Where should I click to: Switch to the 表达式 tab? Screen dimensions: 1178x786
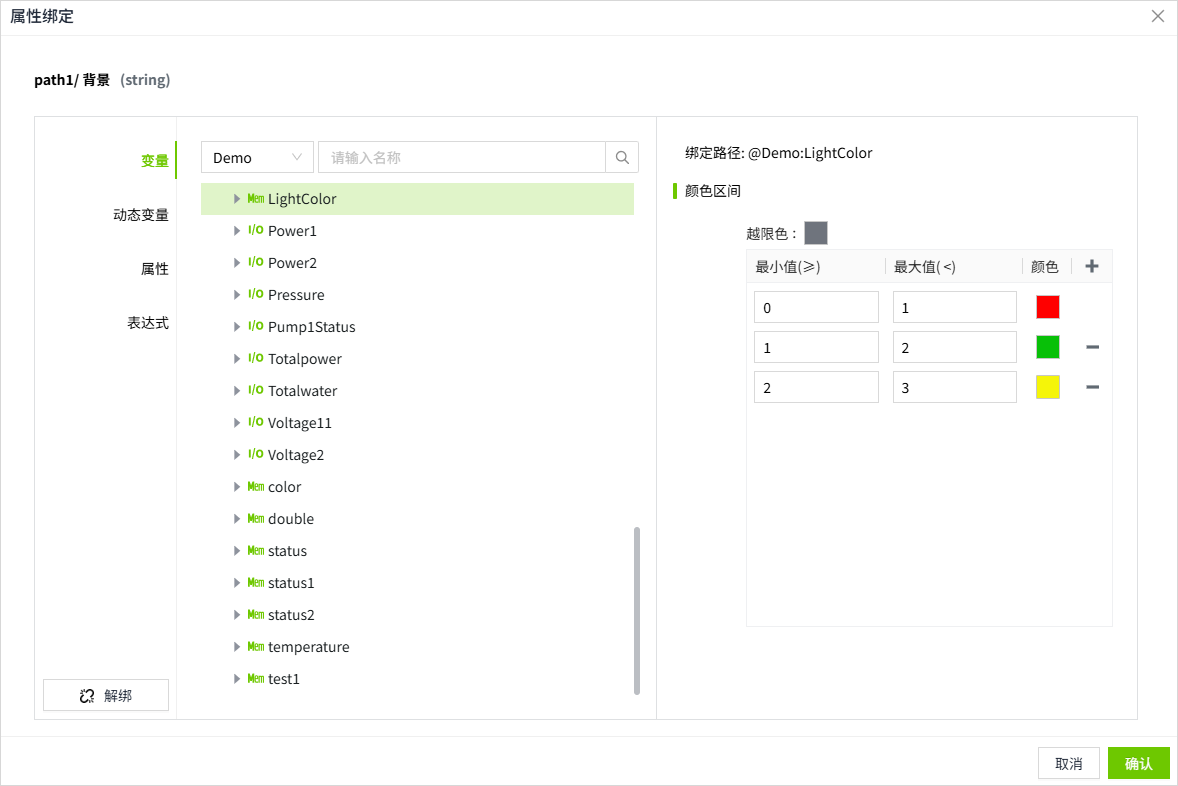click(147, 323)
